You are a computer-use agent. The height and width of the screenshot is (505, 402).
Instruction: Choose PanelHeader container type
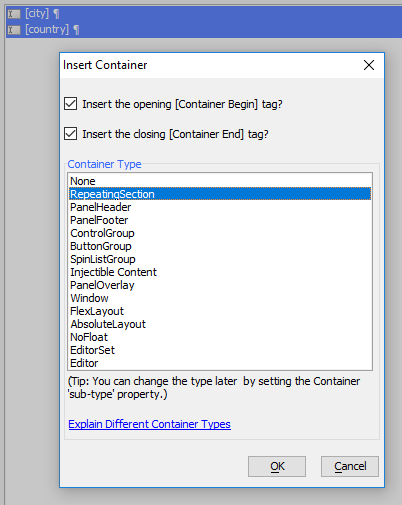pos(220,207)
